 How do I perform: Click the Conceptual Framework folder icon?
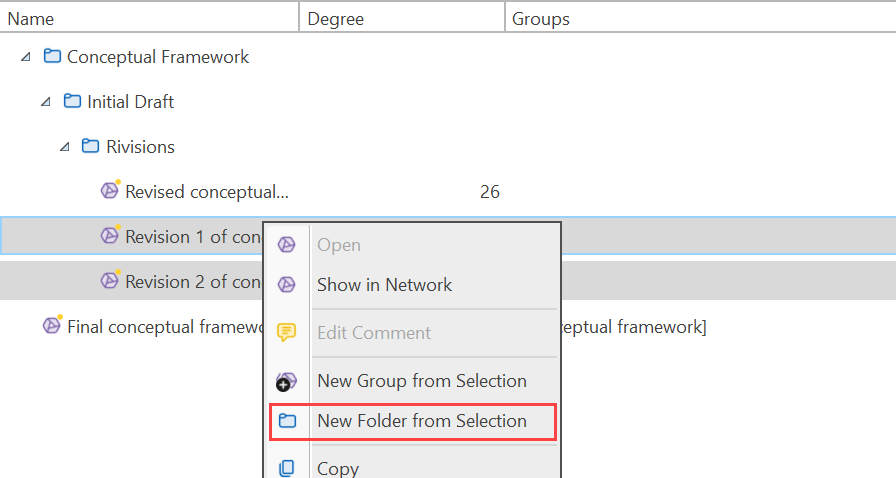pyautogui.click(x=53, y=57)
